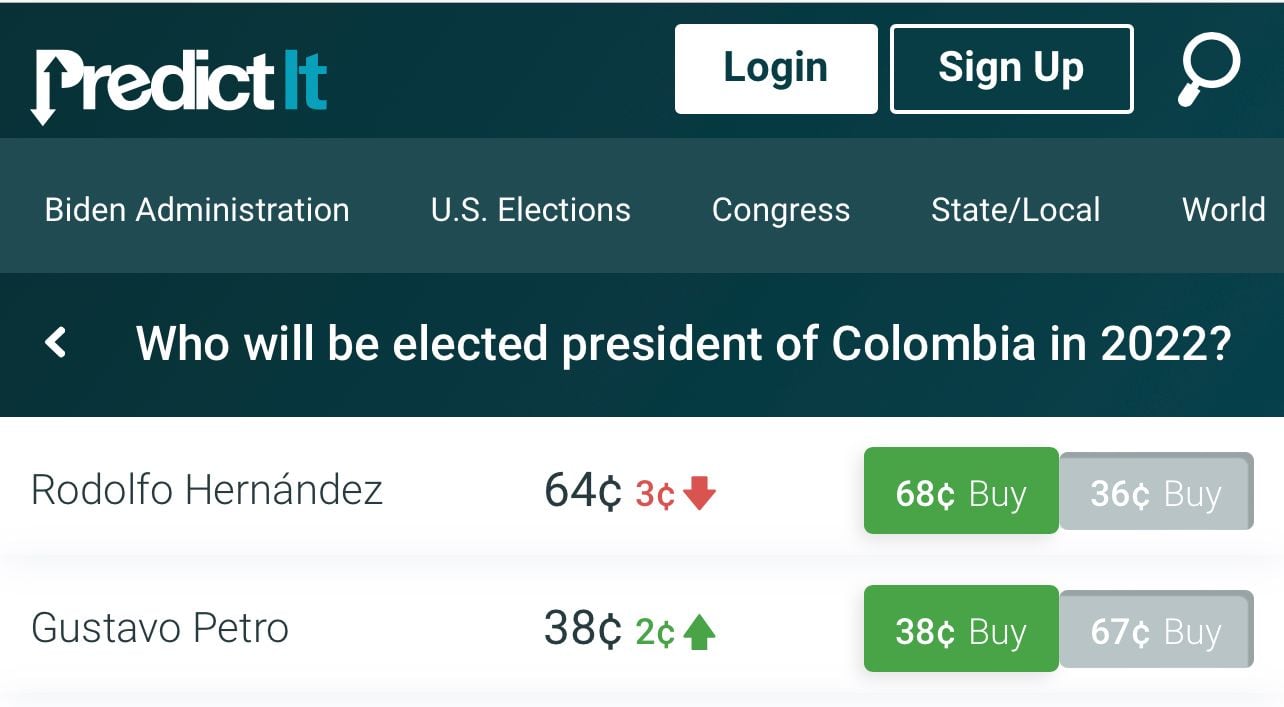Open the Gustavo Petro contract row
This screenshot has height=707, width=1284.
point(160,629)
